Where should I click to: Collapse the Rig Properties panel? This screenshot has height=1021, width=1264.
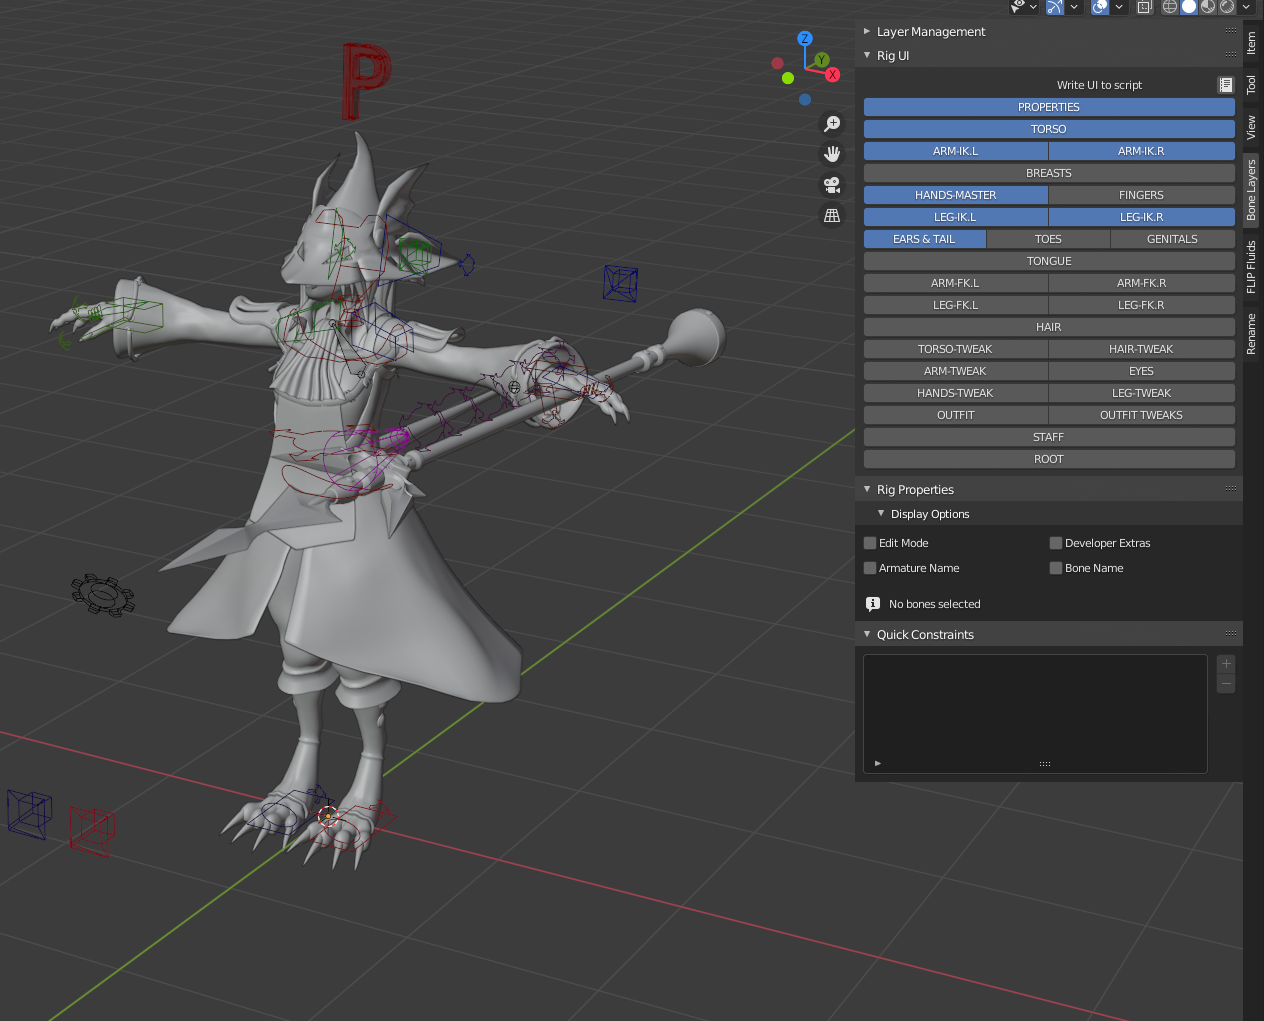click(914, 490)
